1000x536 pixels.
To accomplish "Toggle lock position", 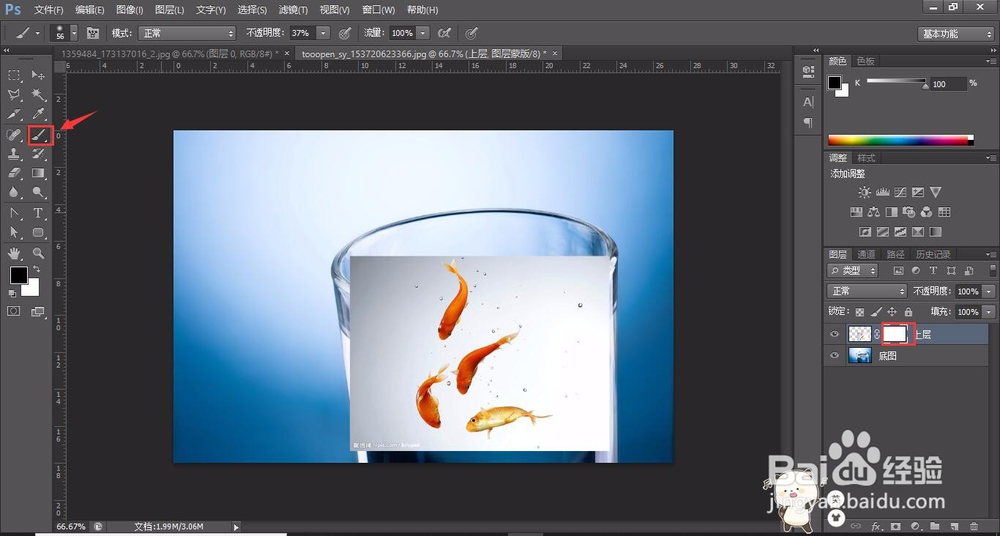I will (x=892, y=312).
